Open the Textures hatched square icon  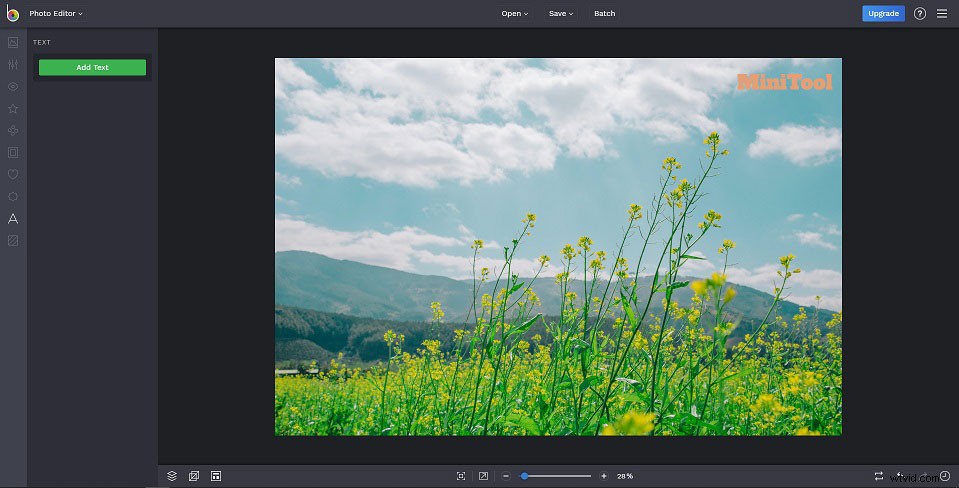coord(13,240)
